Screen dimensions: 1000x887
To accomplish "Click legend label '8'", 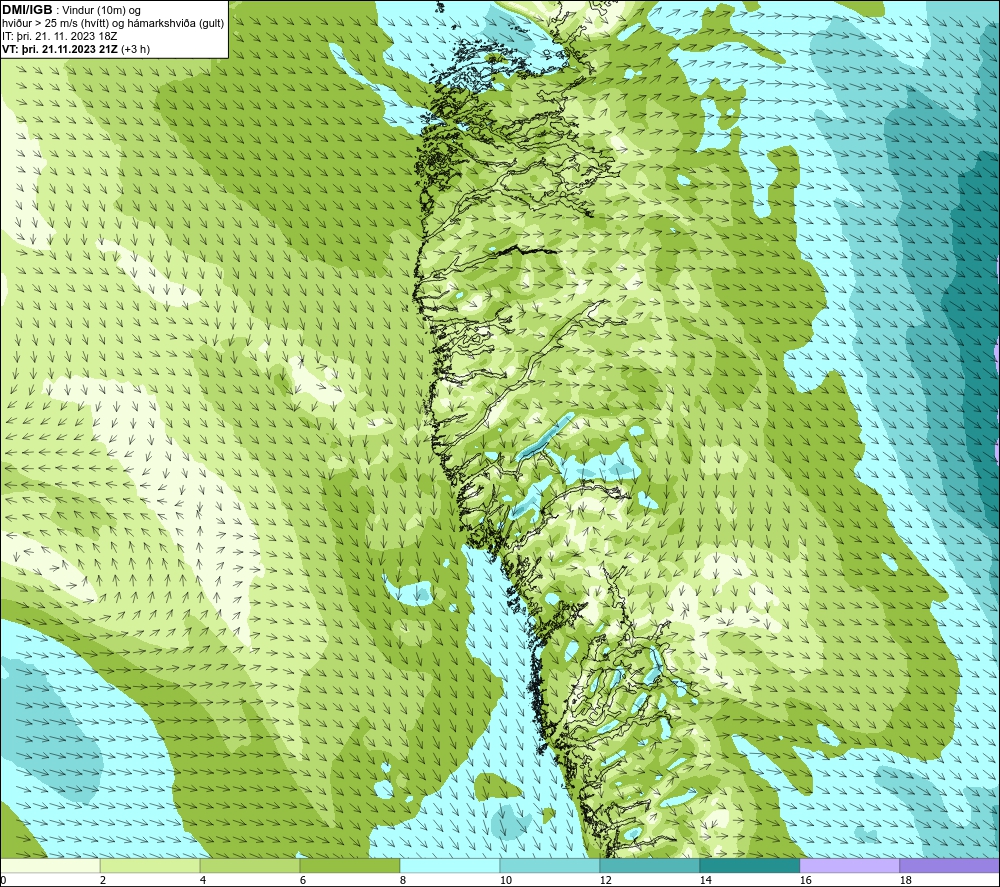I will pos(403,881).
